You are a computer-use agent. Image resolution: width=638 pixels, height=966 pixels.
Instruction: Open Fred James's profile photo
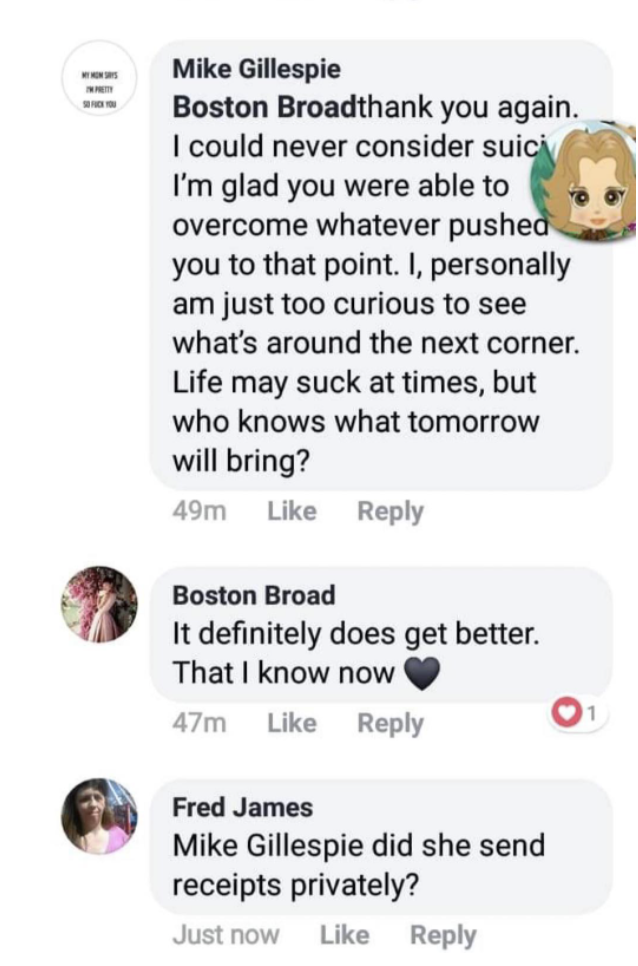[99, 815]
